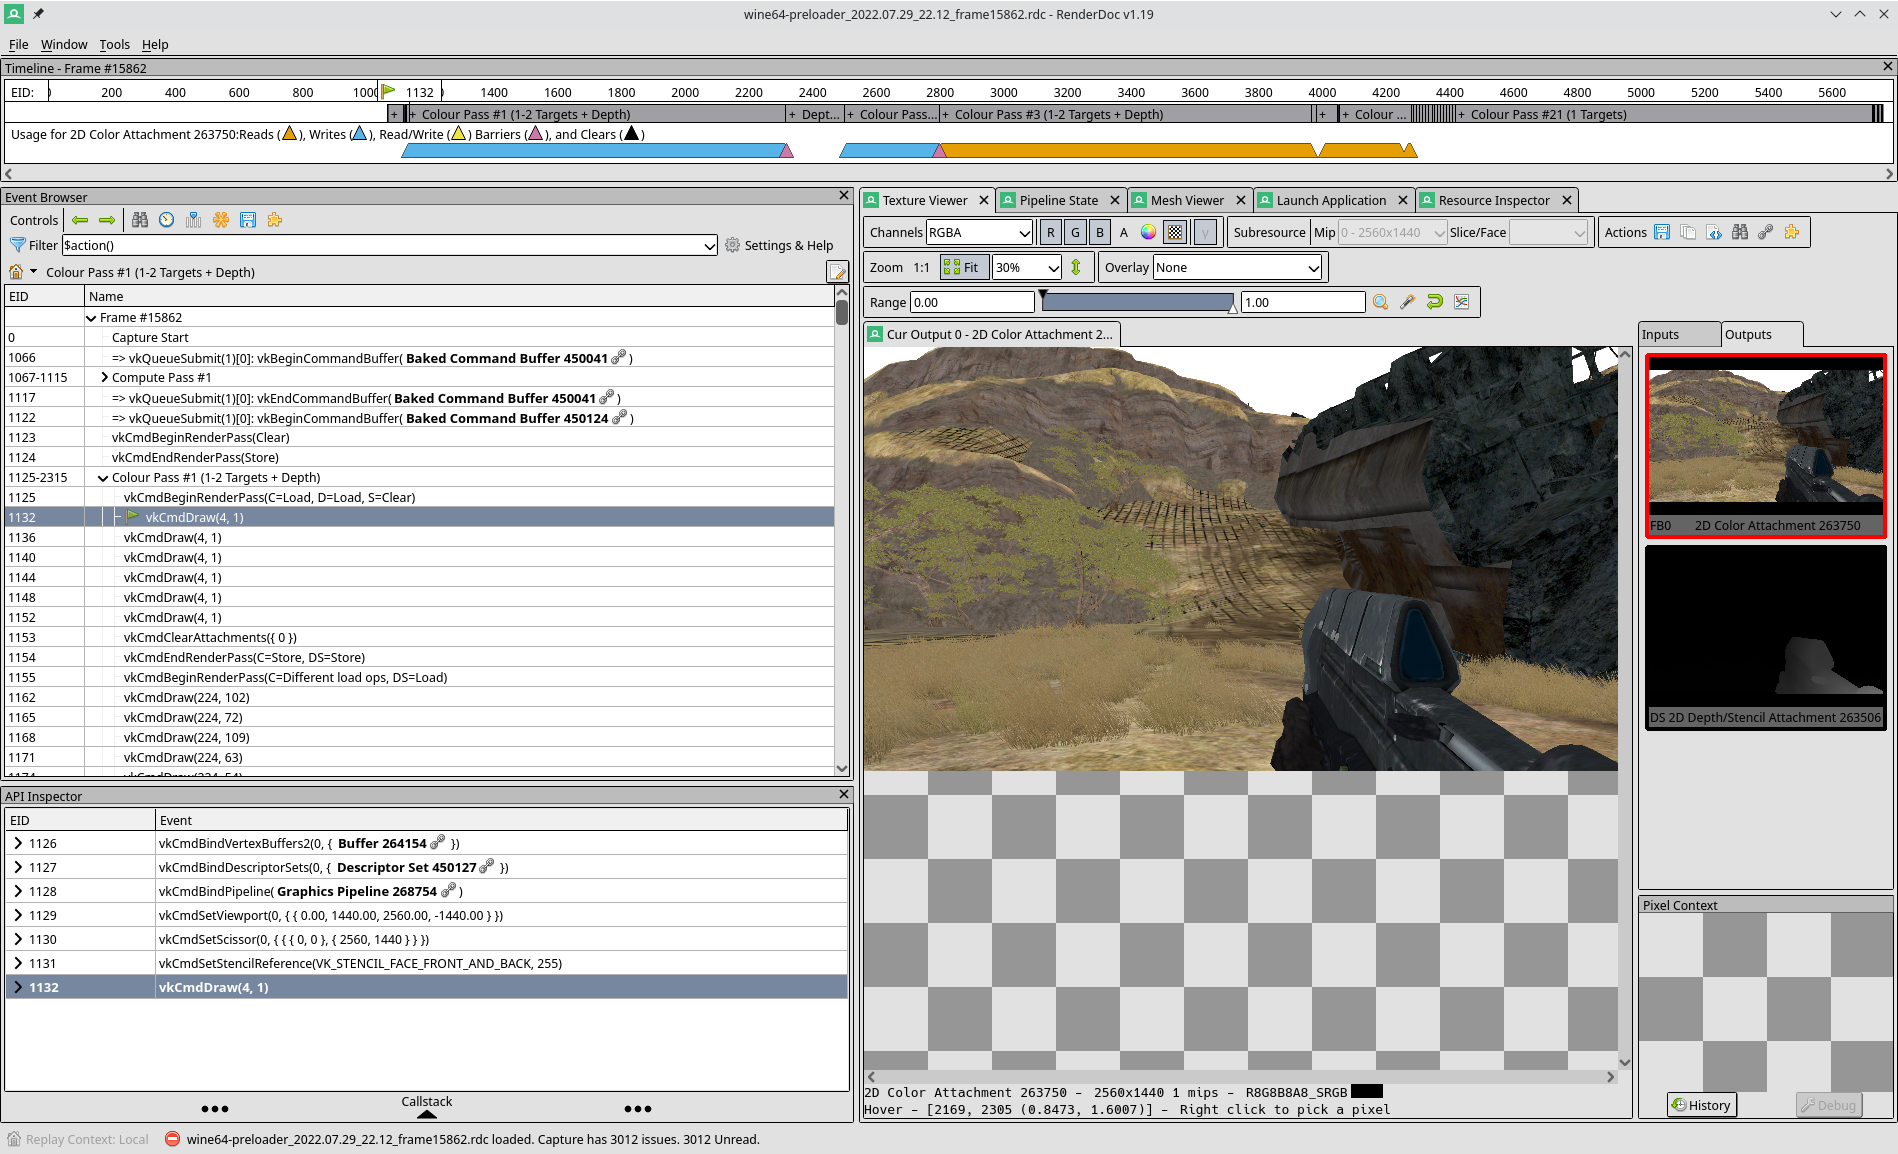Click the puzzle-piece extension icon in Actions

[1792, 232]
